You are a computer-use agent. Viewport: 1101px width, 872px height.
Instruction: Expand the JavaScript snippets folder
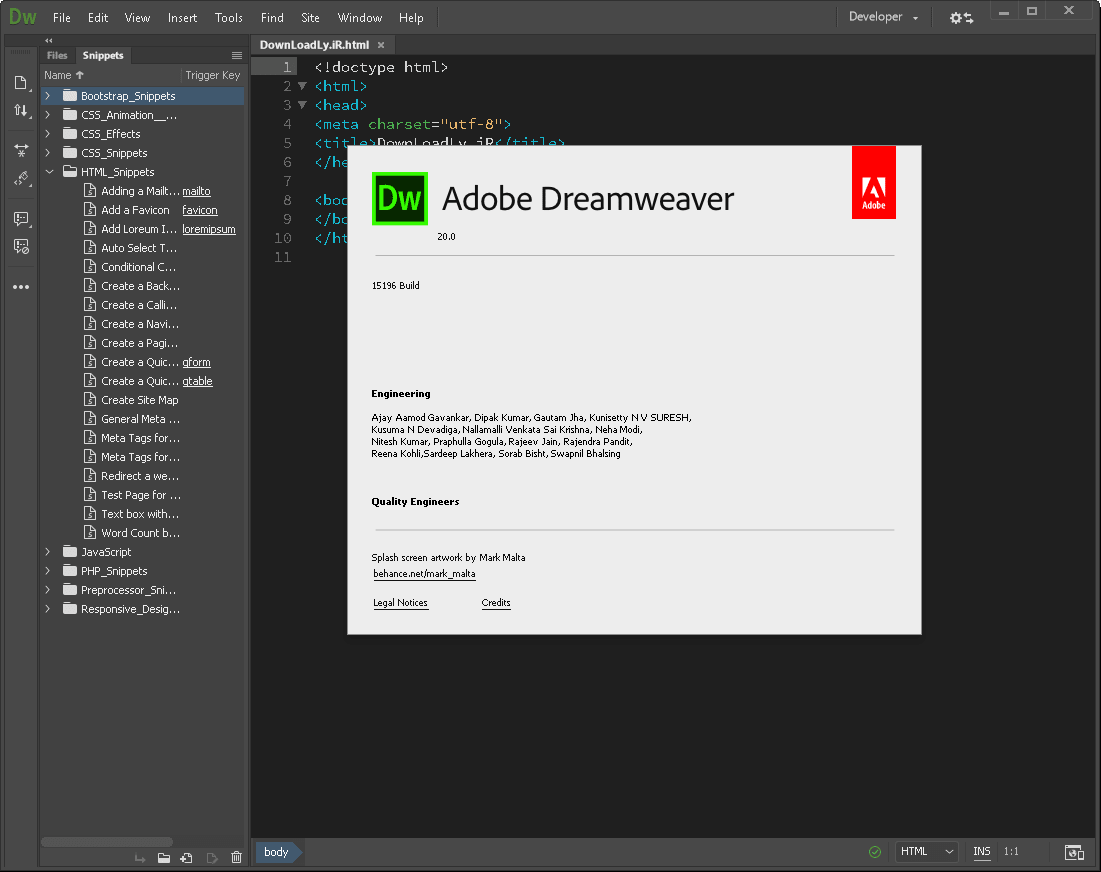pyautogui.click(x=47, y=551)
